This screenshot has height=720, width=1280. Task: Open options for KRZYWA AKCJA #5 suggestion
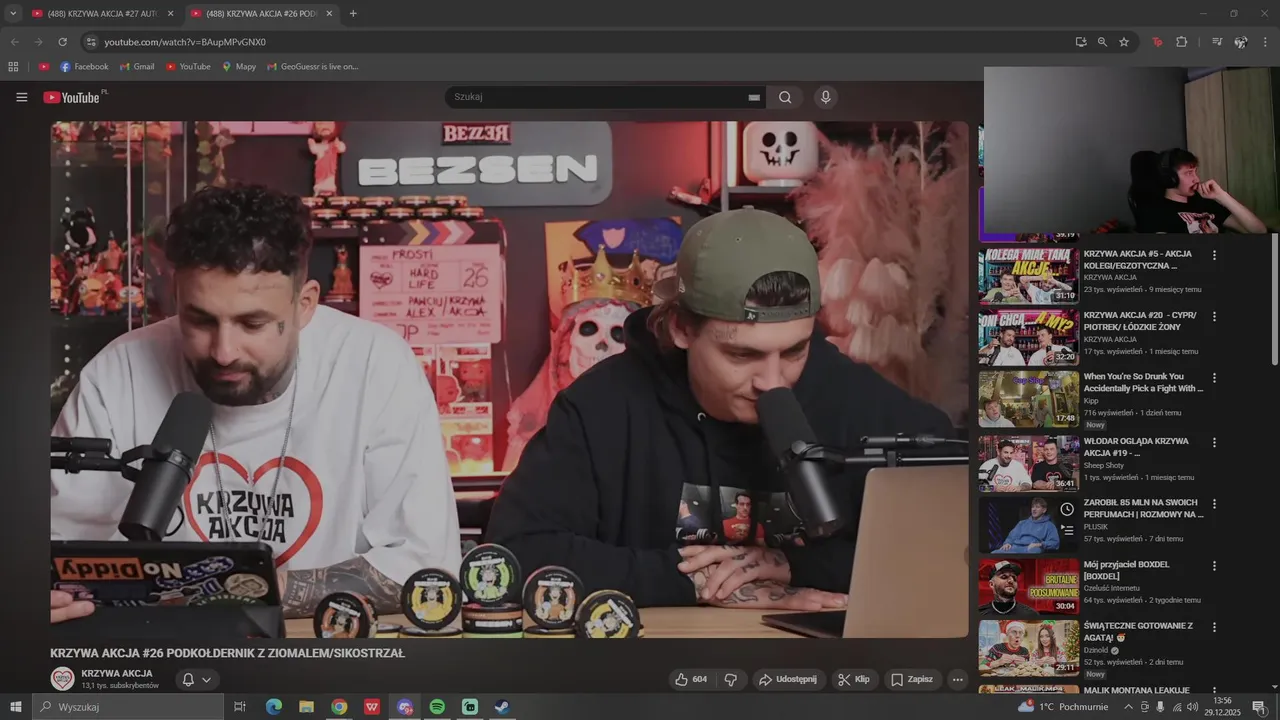tap(1214, 255)
